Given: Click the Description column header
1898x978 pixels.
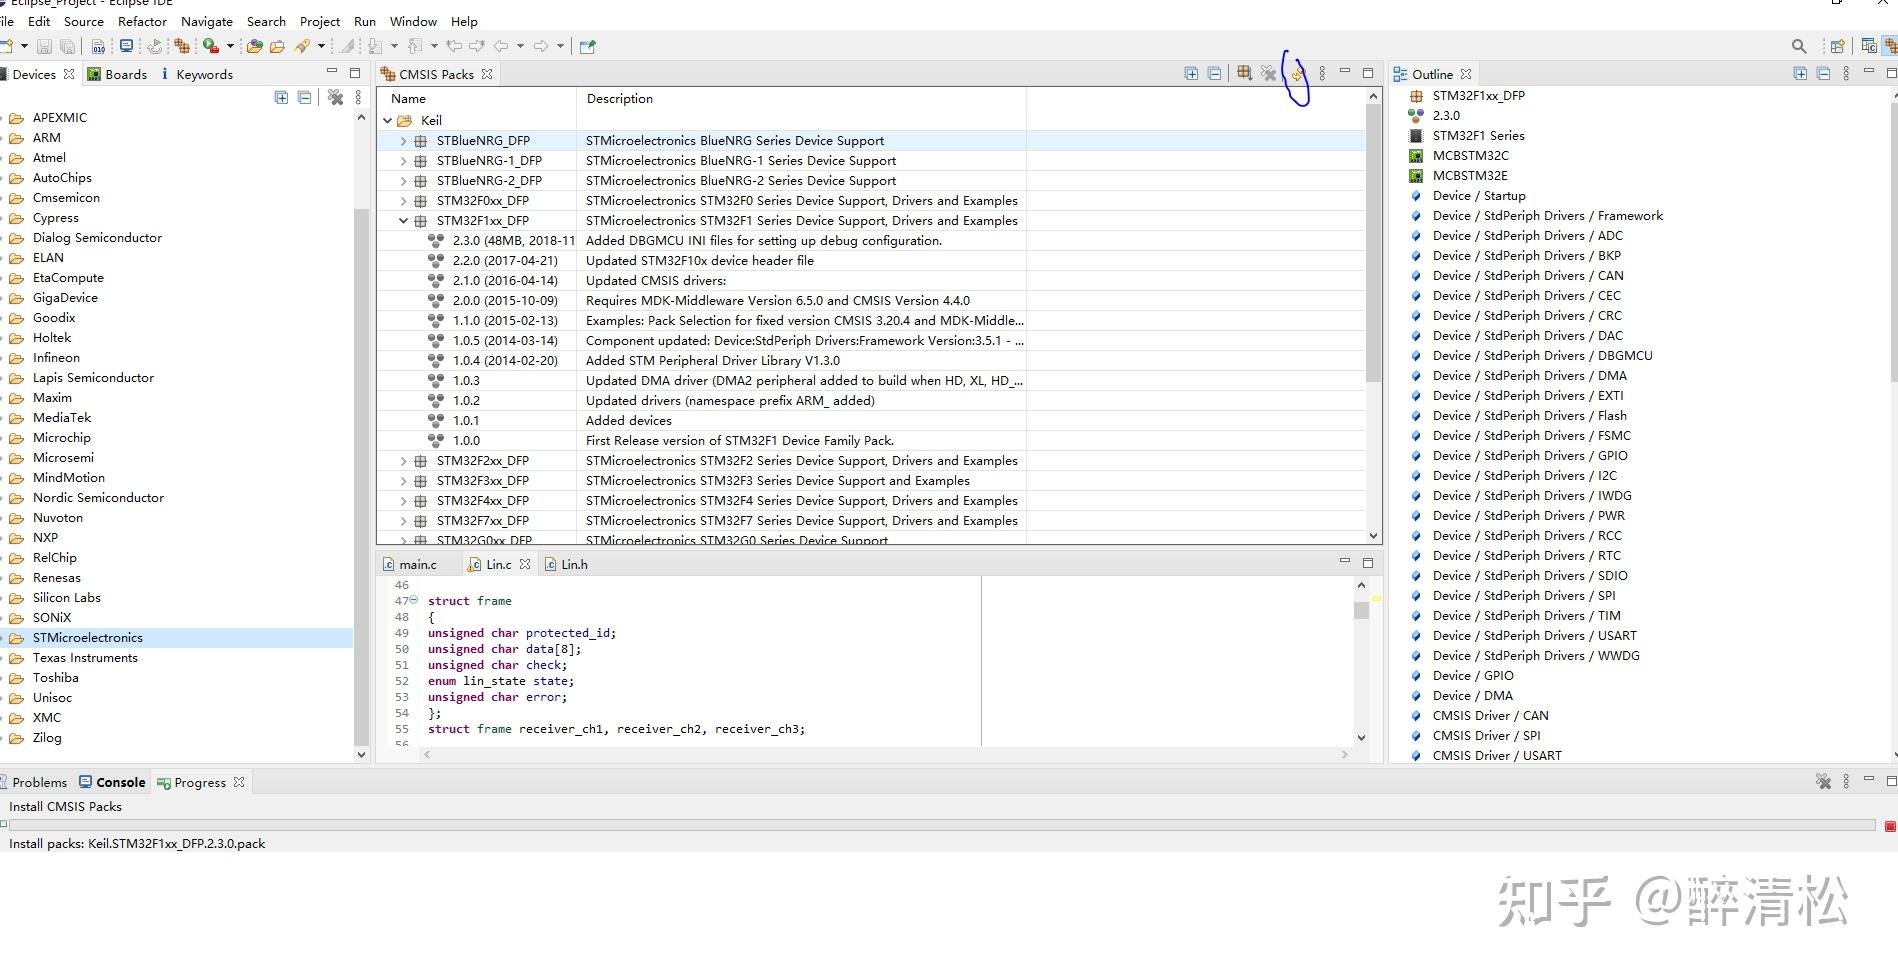Looking at the screenshot, I should pos(620,99).
